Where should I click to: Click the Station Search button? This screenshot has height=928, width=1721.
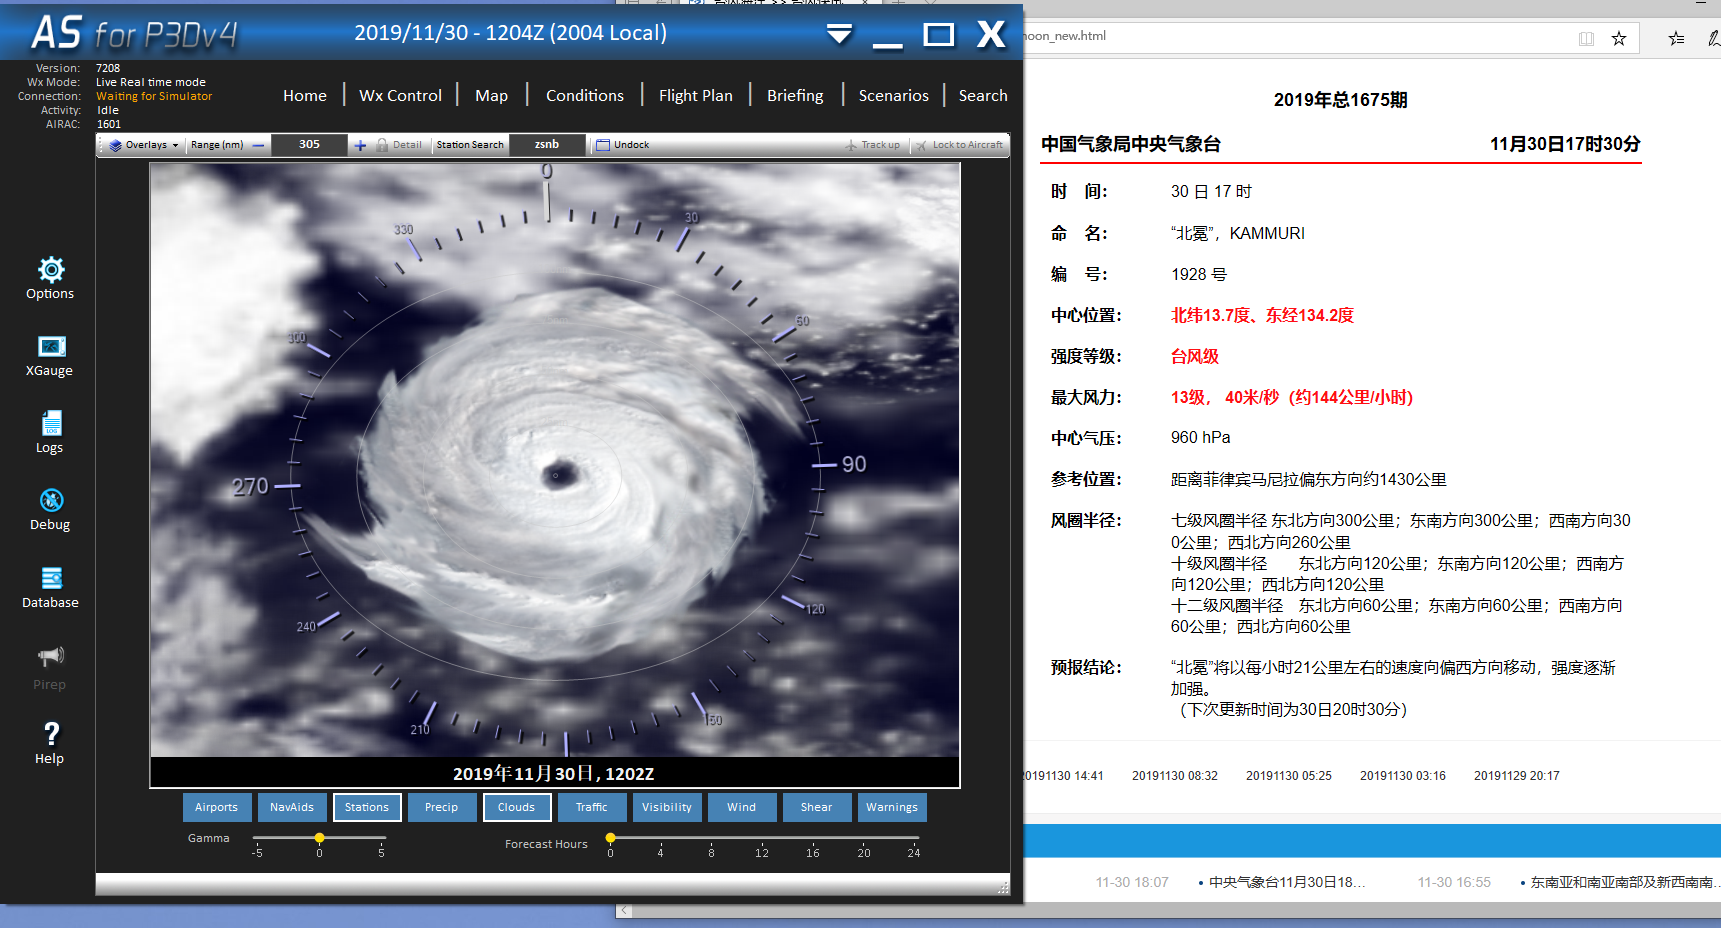[x=470, y=145]
